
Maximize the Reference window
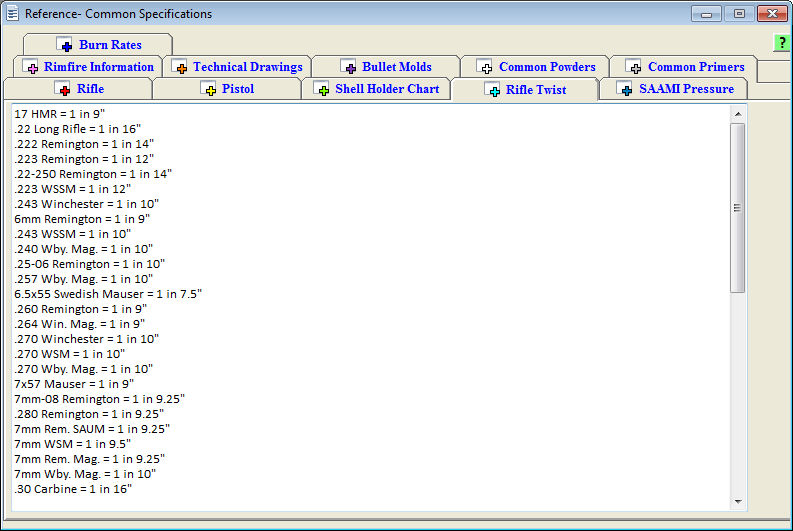pyautogui.click(x=739, y=14)
